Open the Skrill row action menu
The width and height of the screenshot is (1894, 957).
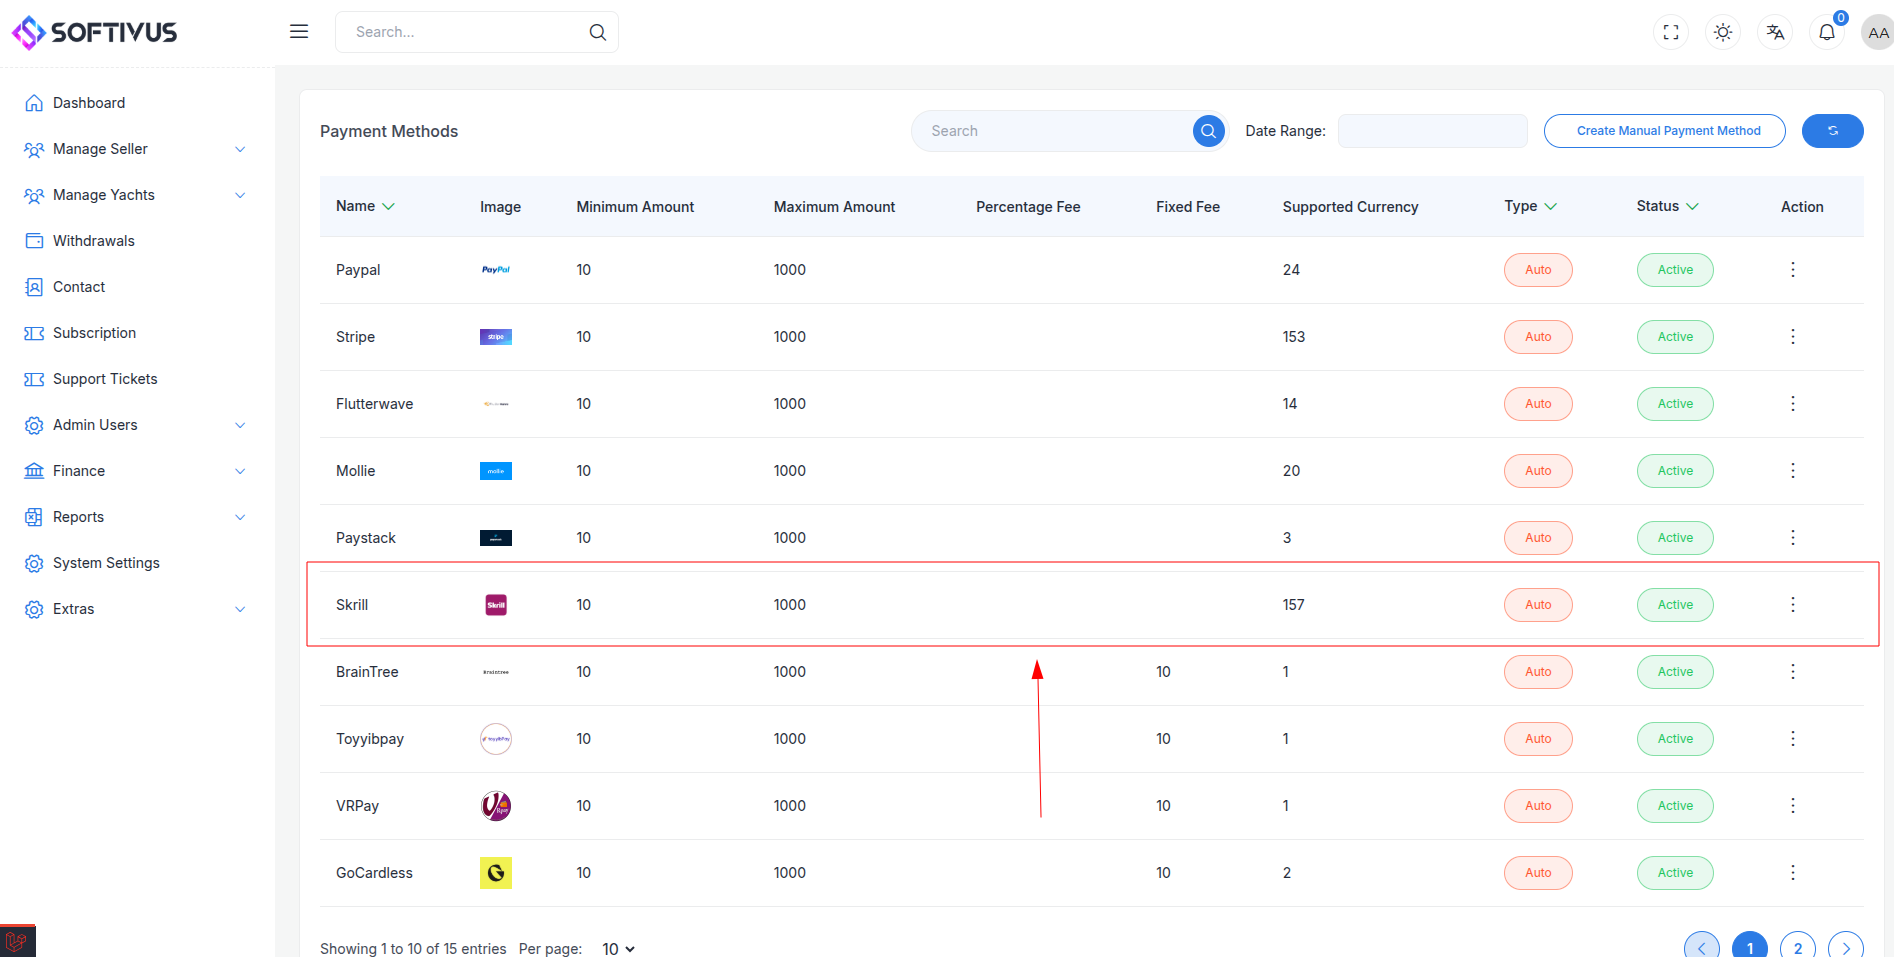1792,605
